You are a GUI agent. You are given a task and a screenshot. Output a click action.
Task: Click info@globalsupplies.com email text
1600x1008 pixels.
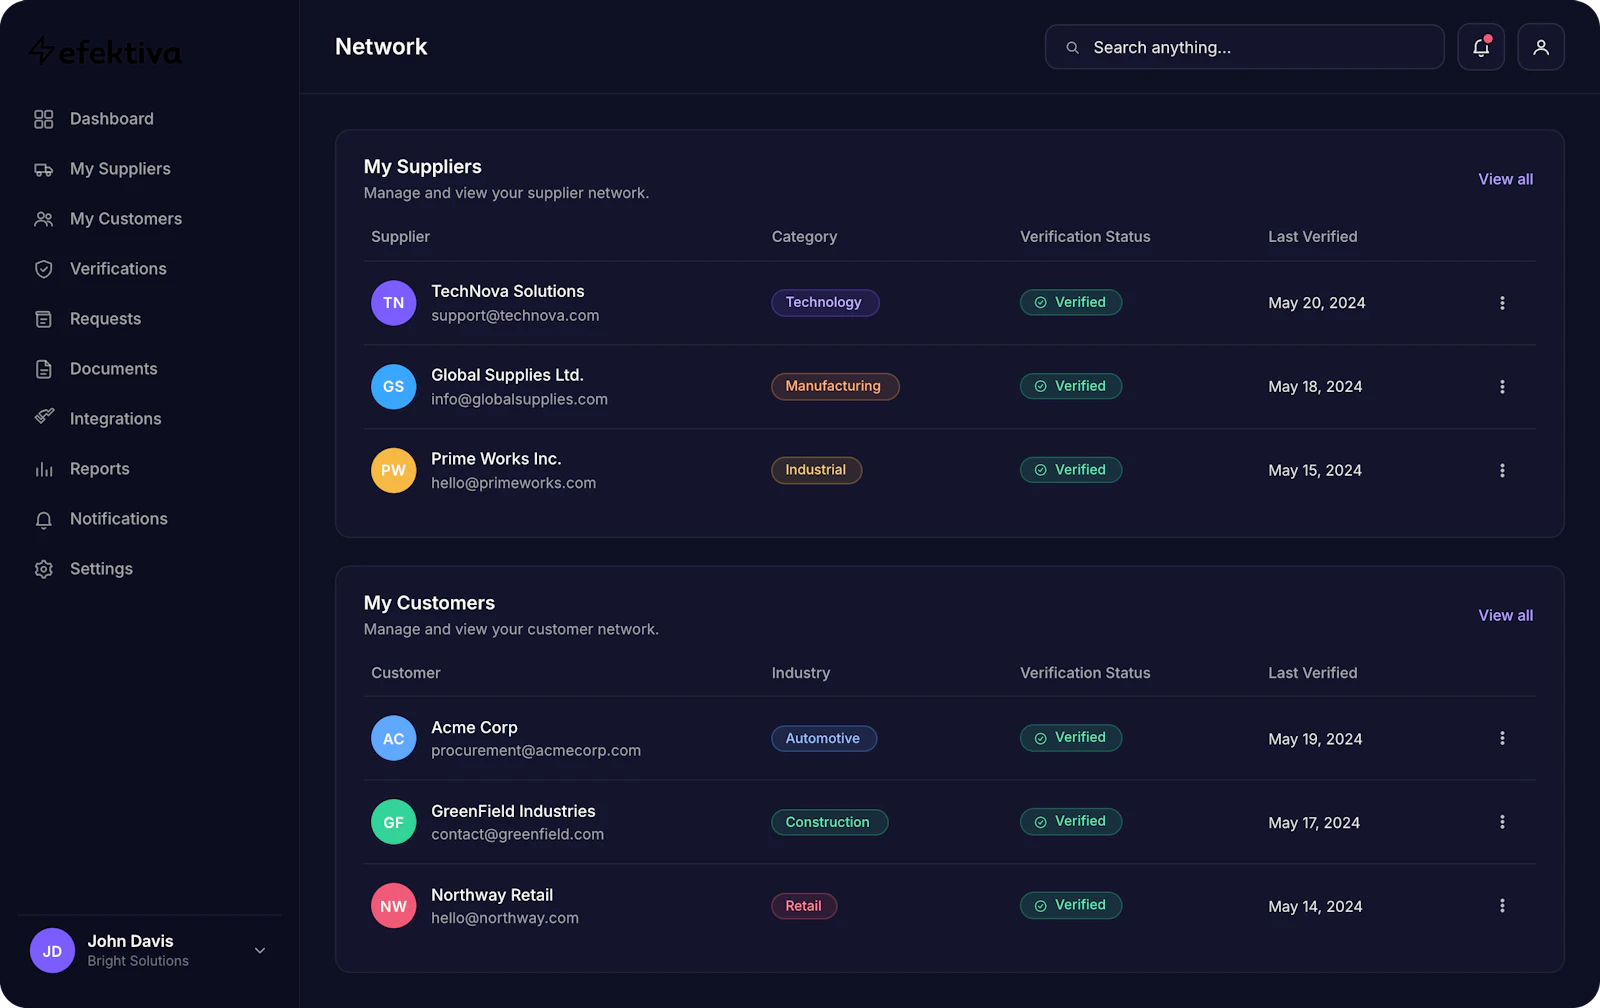(519, 400)
